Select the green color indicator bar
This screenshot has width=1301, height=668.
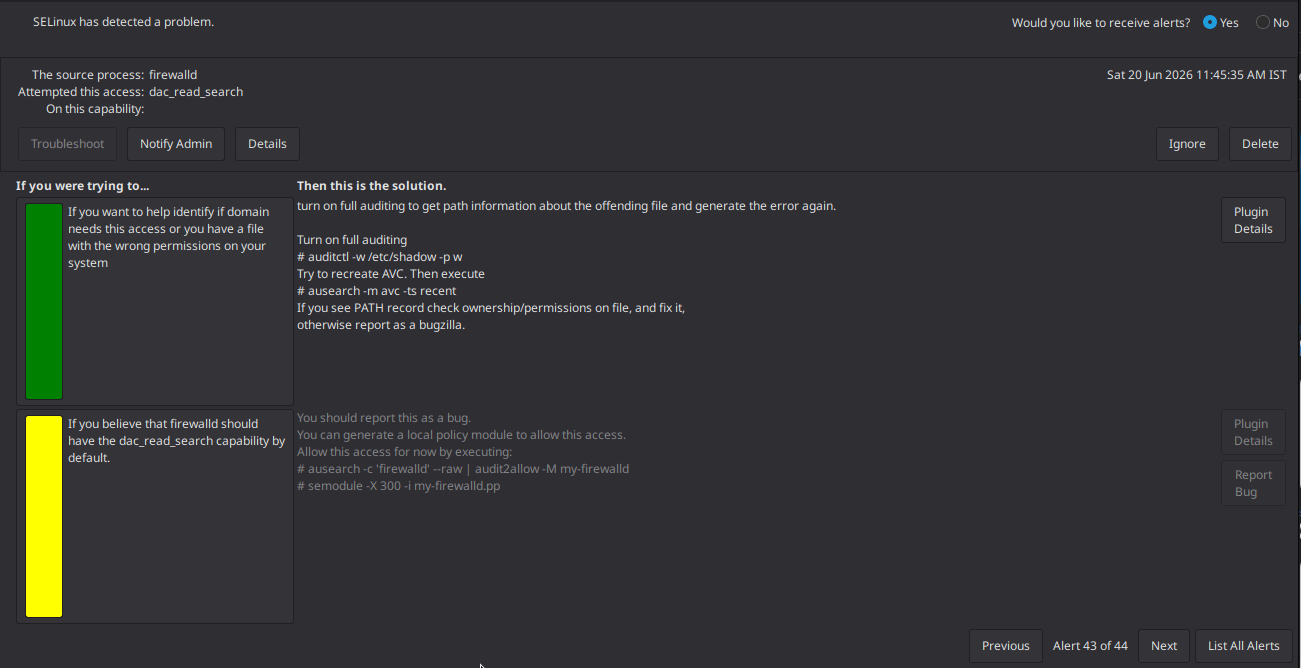pyautogui.click(x=44, y=301)
